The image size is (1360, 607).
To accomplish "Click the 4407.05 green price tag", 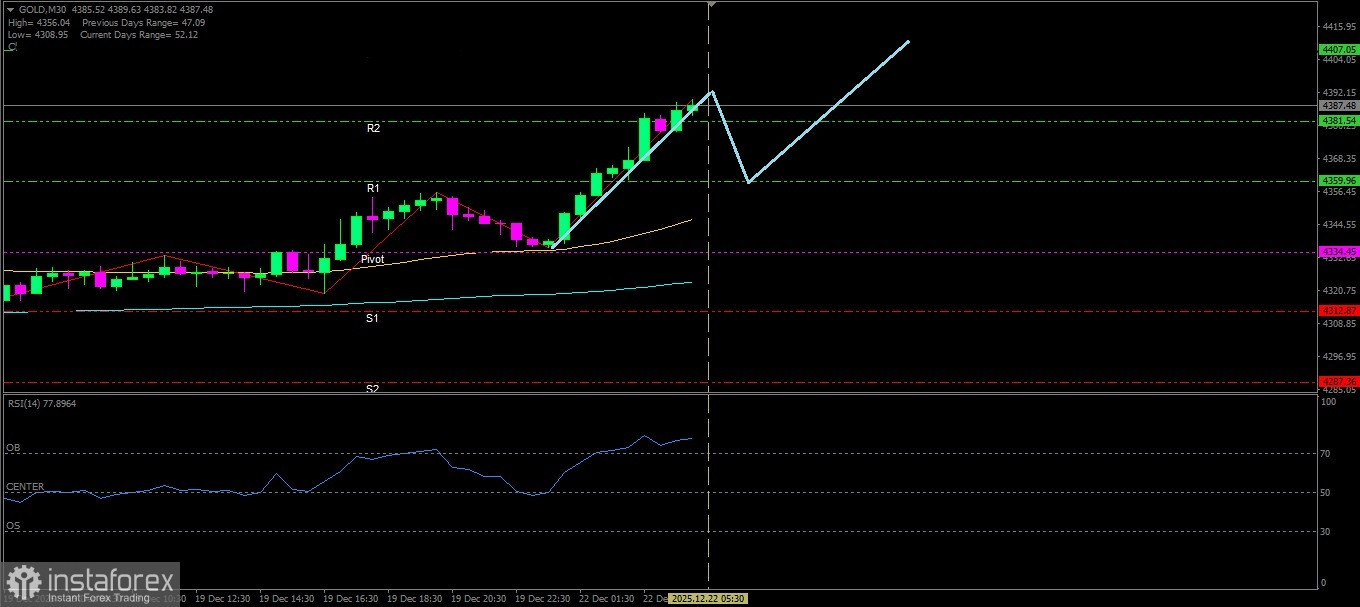I will click(1338, 49).
